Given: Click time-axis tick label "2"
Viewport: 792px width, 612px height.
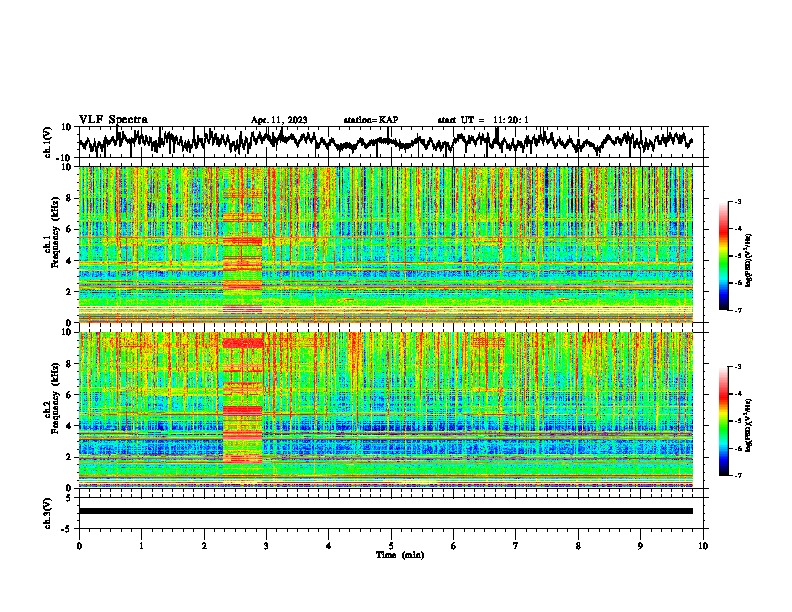Looking at the screenshot, I should click(204, 546).
